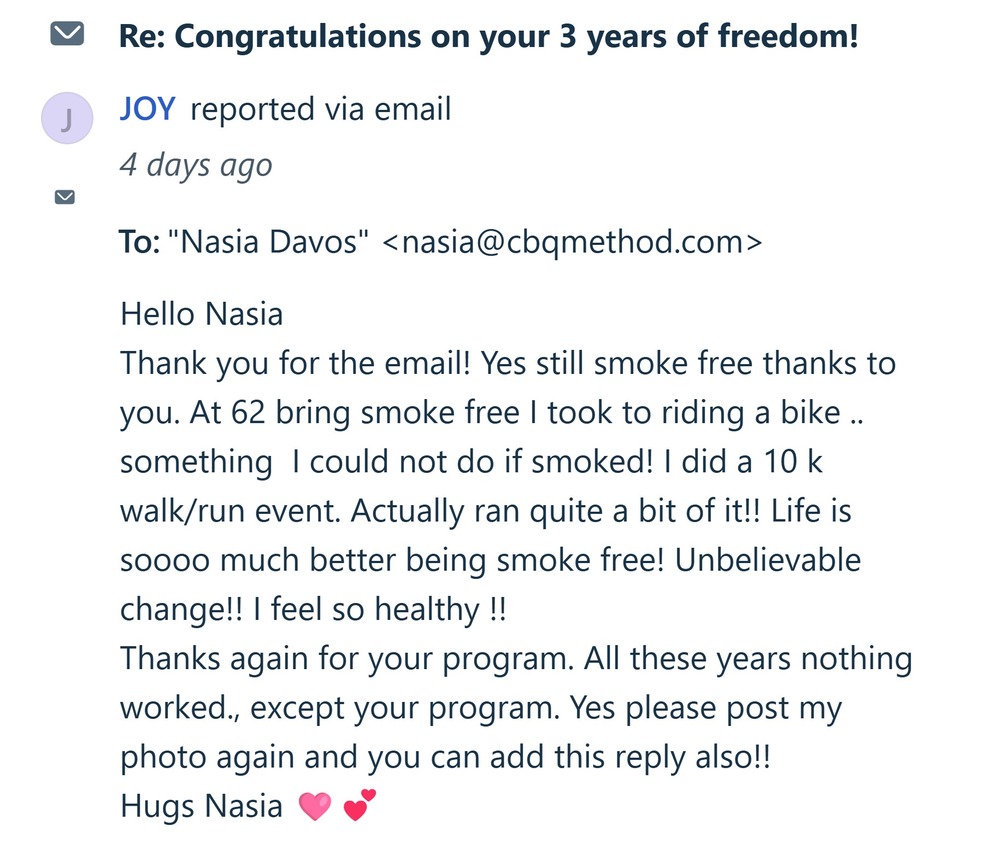Screen dimensions: 1000x855
Task: Click the 'Hugs Nasia' sign-off text
Action: [201, 806]
